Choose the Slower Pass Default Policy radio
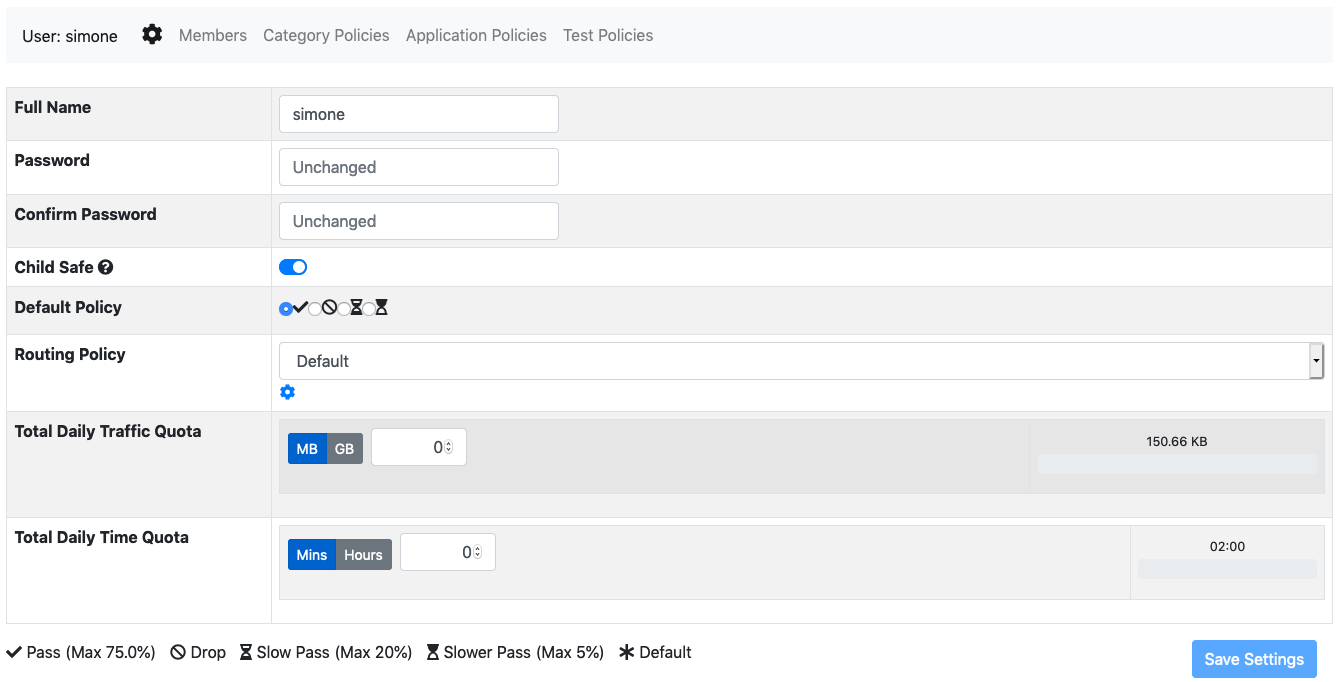 [x=369, y=309]
